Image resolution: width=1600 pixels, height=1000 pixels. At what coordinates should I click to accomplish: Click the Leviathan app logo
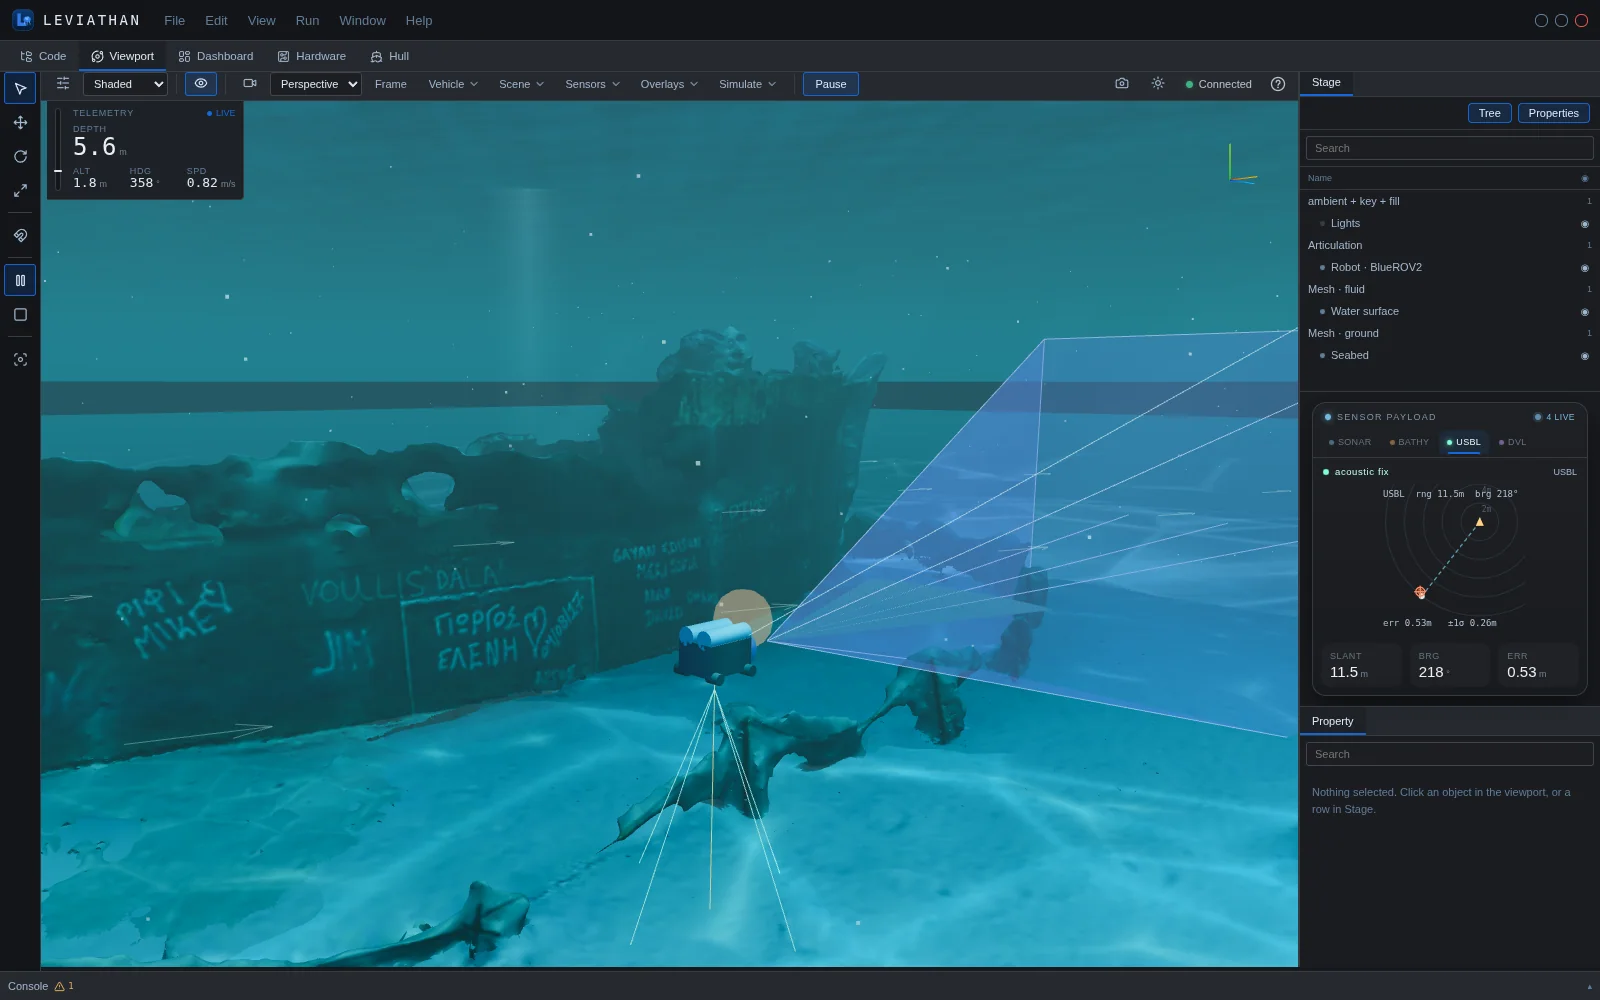tap(23, 20)
